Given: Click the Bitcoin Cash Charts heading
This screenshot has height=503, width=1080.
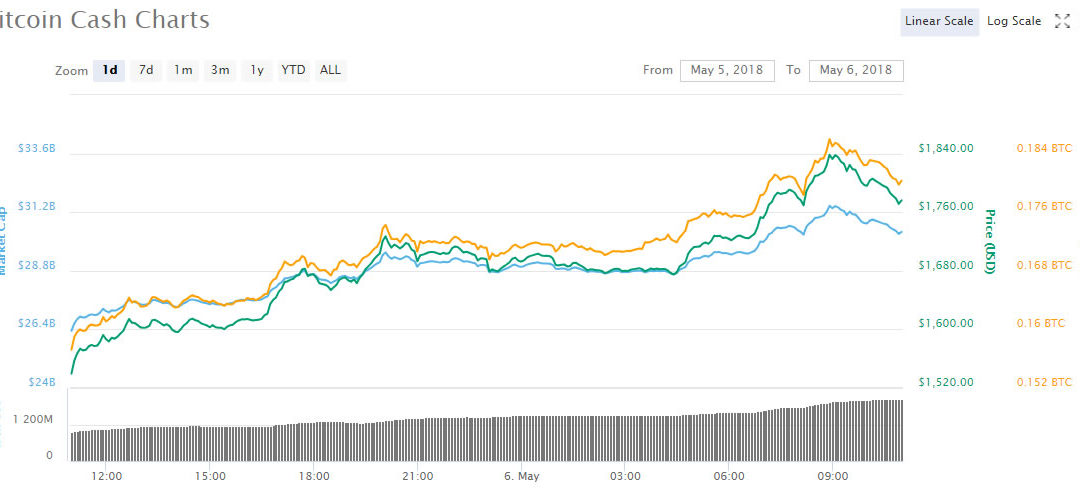Looking at the screenshot, I should pyautogui.click(x=105, y=20).
